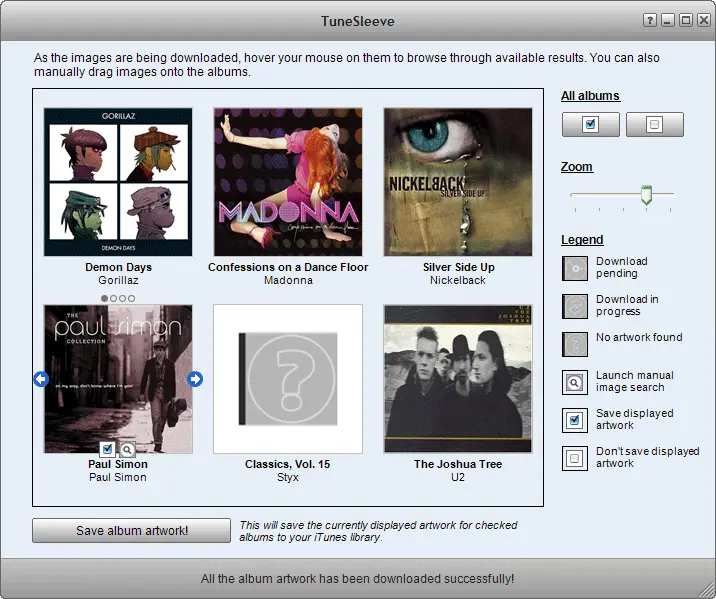Click the Zoom slider handle

646,195
